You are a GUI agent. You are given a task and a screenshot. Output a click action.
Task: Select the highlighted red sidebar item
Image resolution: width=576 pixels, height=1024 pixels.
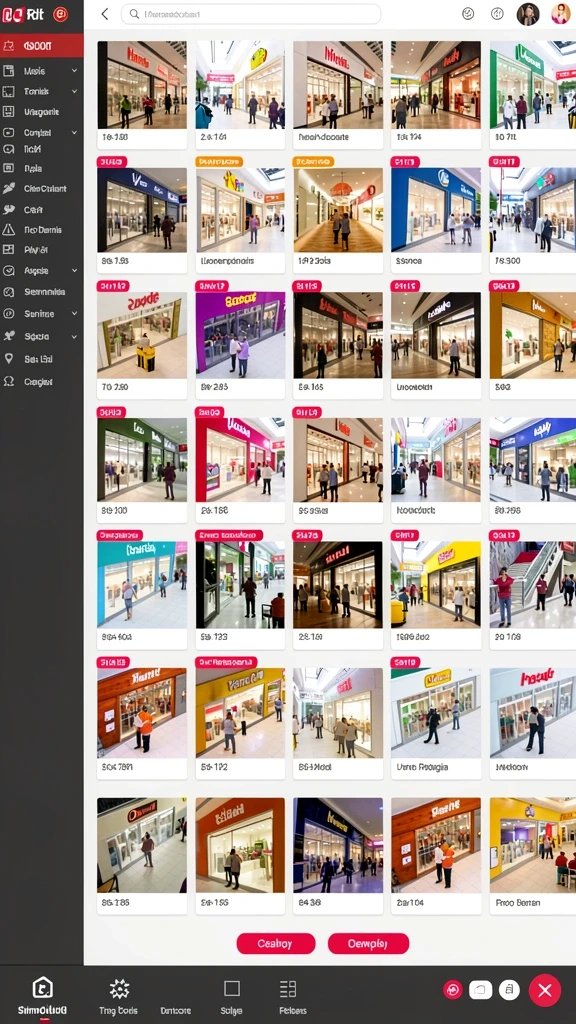click(x=42, y=46)
